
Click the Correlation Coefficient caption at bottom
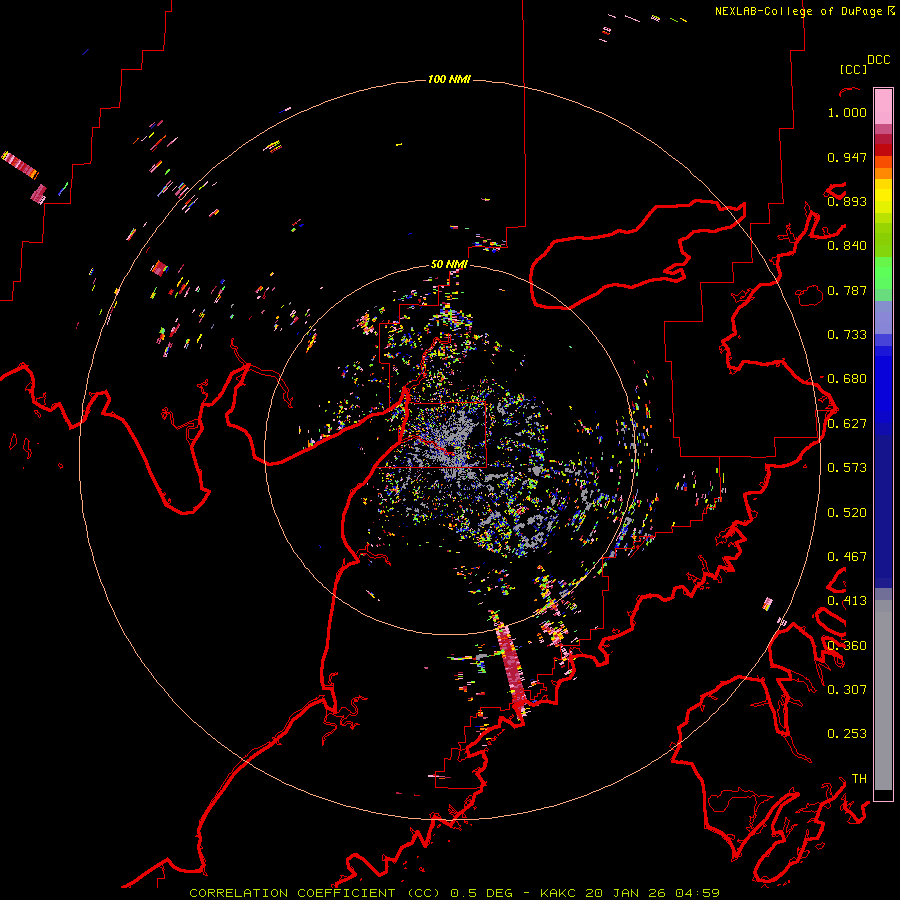[454, 893]
